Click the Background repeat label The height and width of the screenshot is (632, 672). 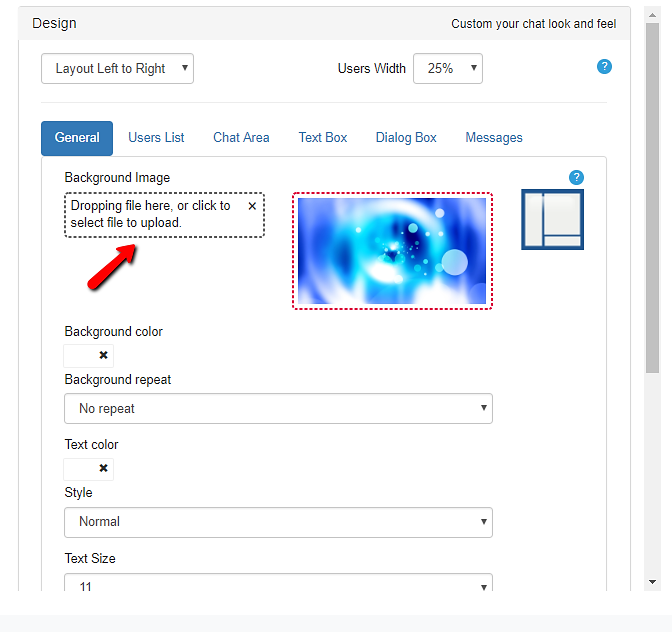coord(118,380)
